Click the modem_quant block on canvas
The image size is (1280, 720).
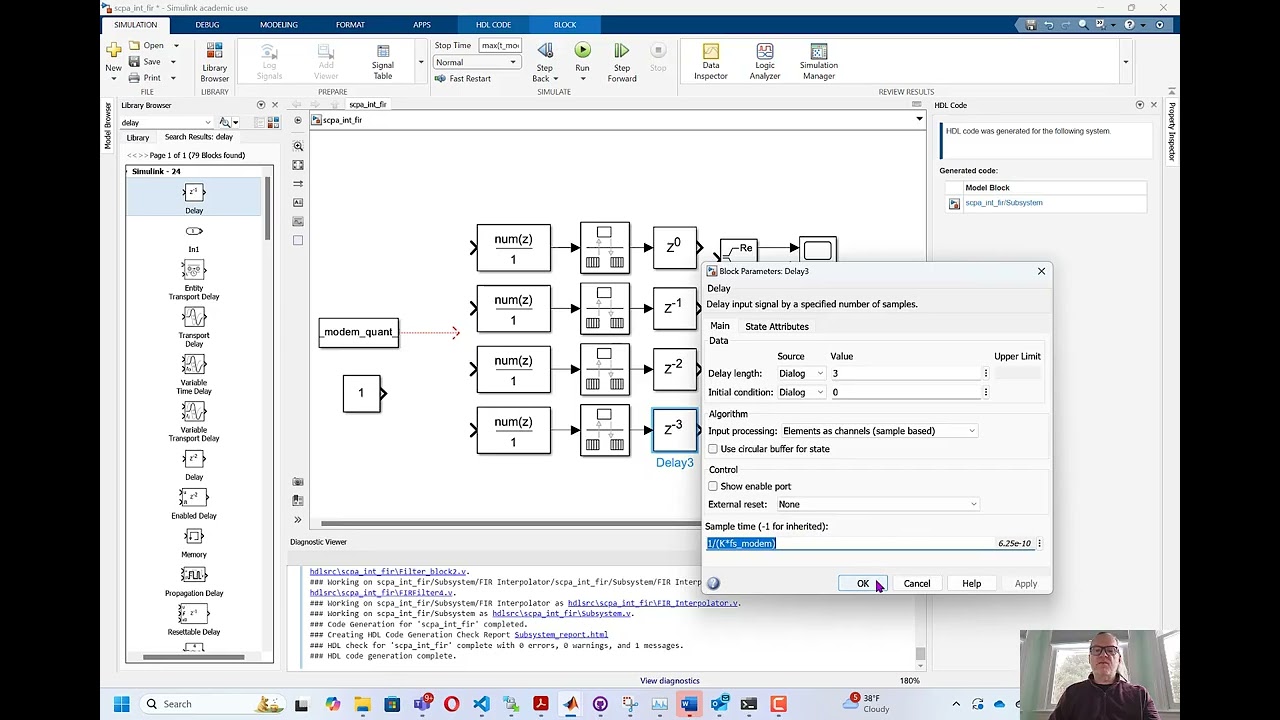pyautogui.click(x=358, y=332)
